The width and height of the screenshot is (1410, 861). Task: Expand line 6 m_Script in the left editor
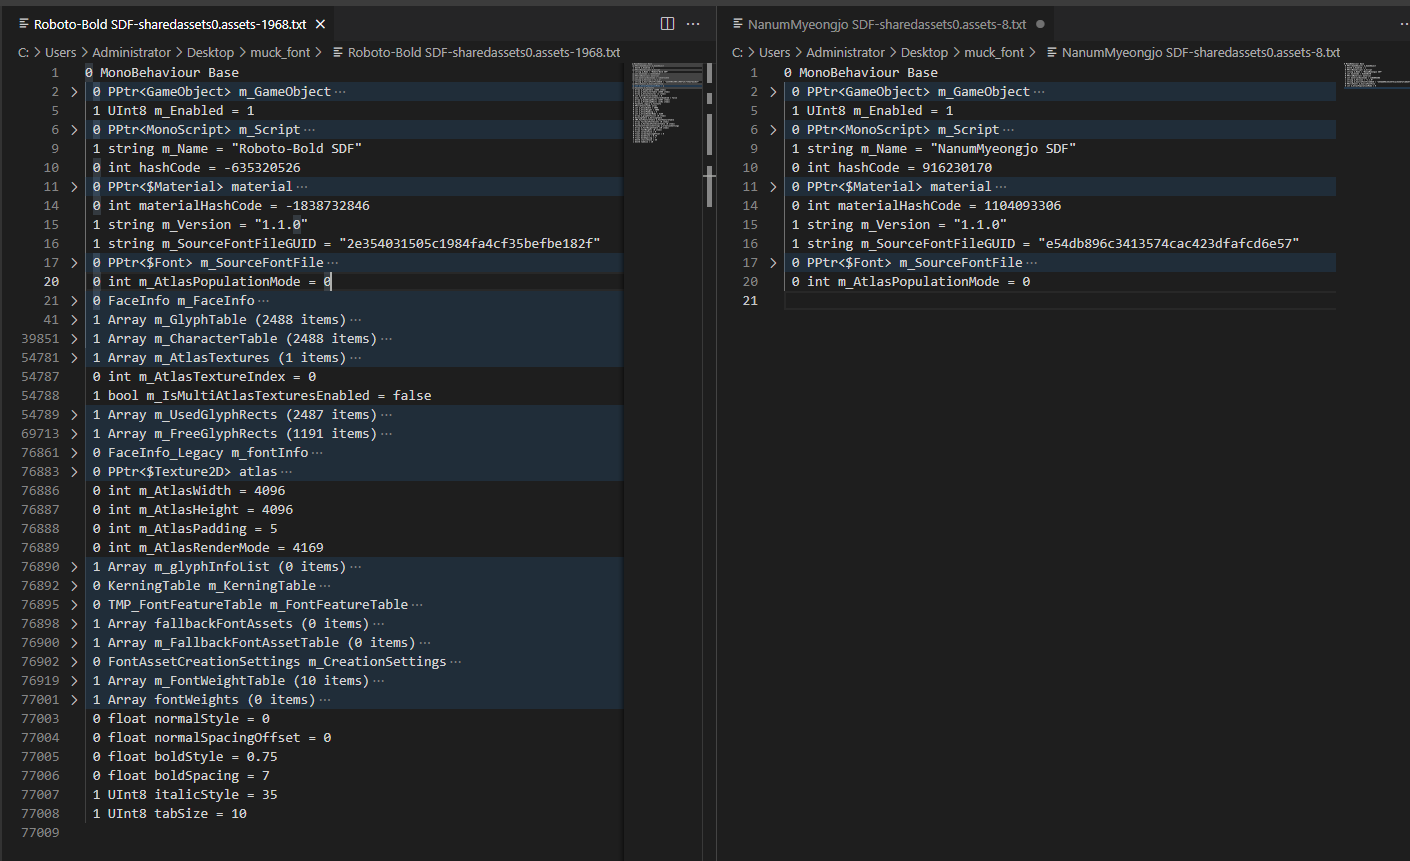(74, 130)
